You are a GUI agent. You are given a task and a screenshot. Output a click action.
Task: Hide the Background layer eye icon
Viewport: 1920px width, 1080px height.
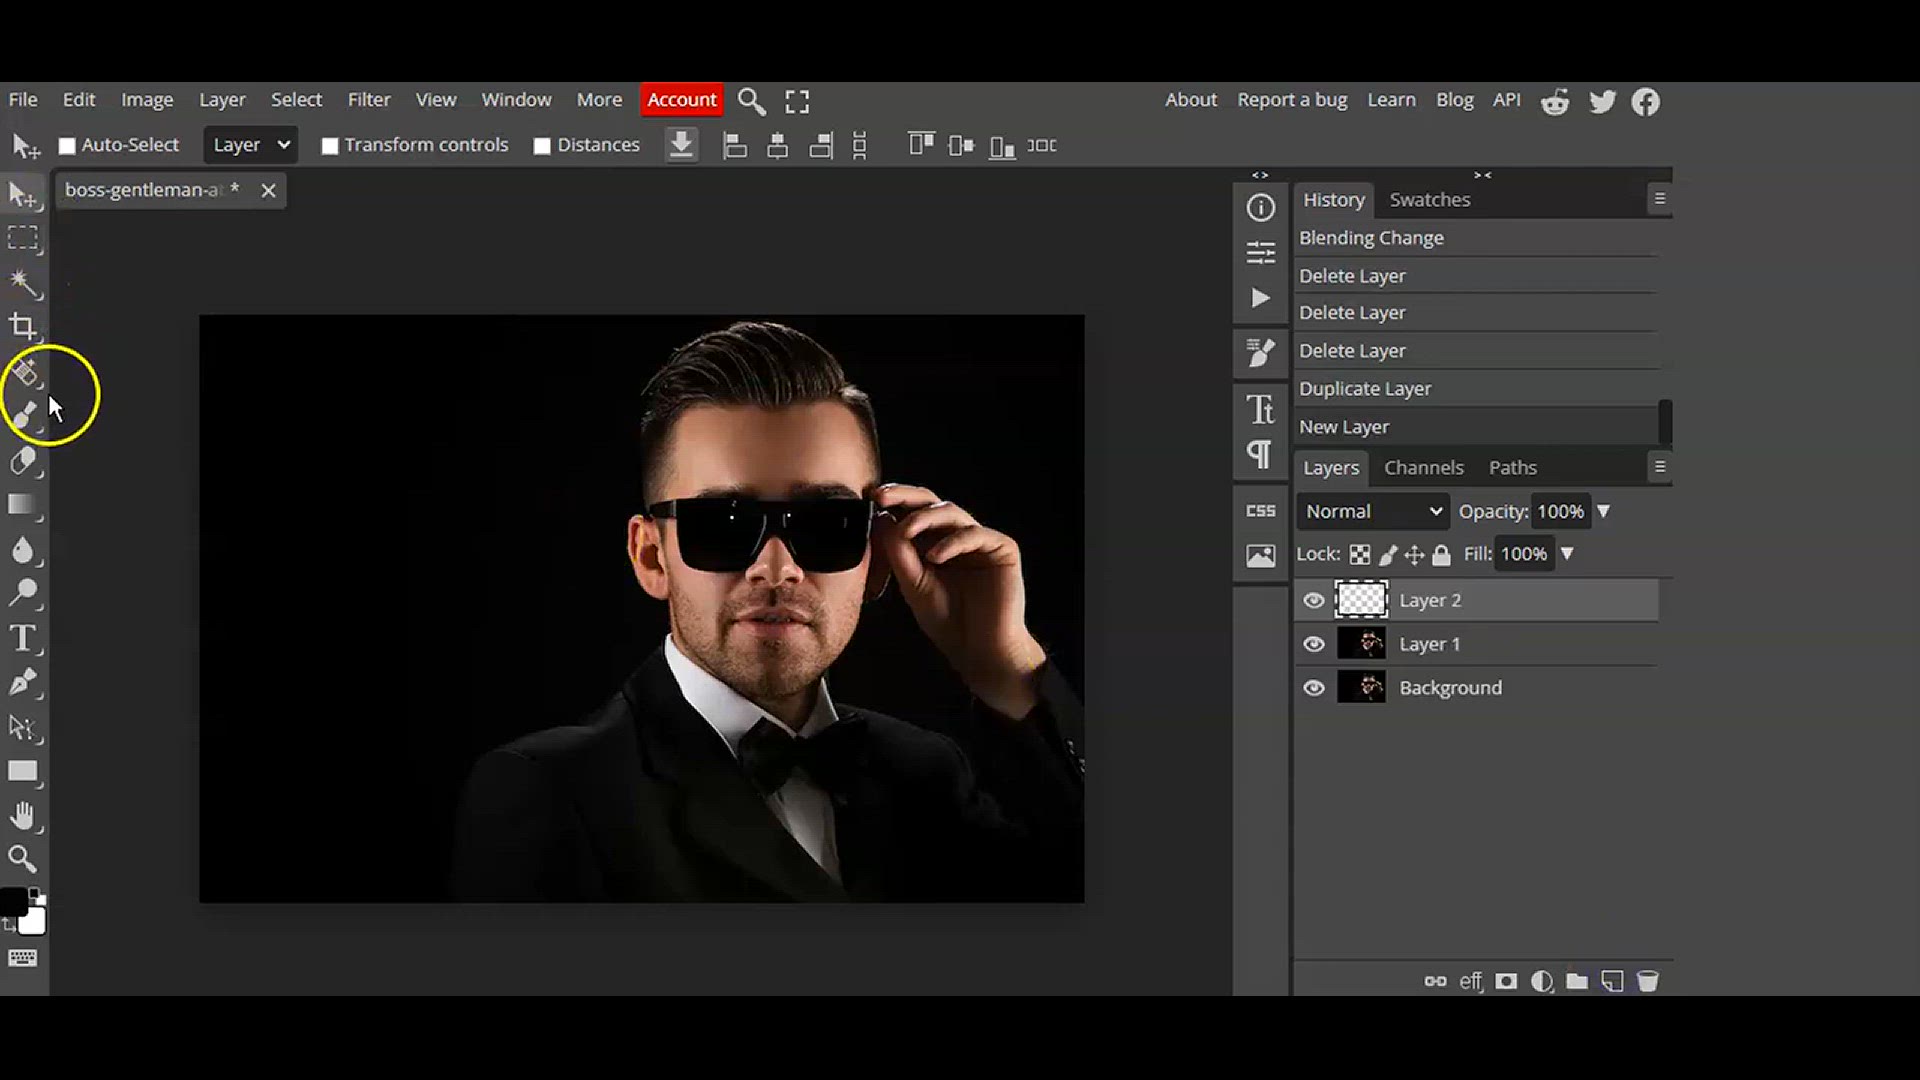click(x=1314, y=688)
